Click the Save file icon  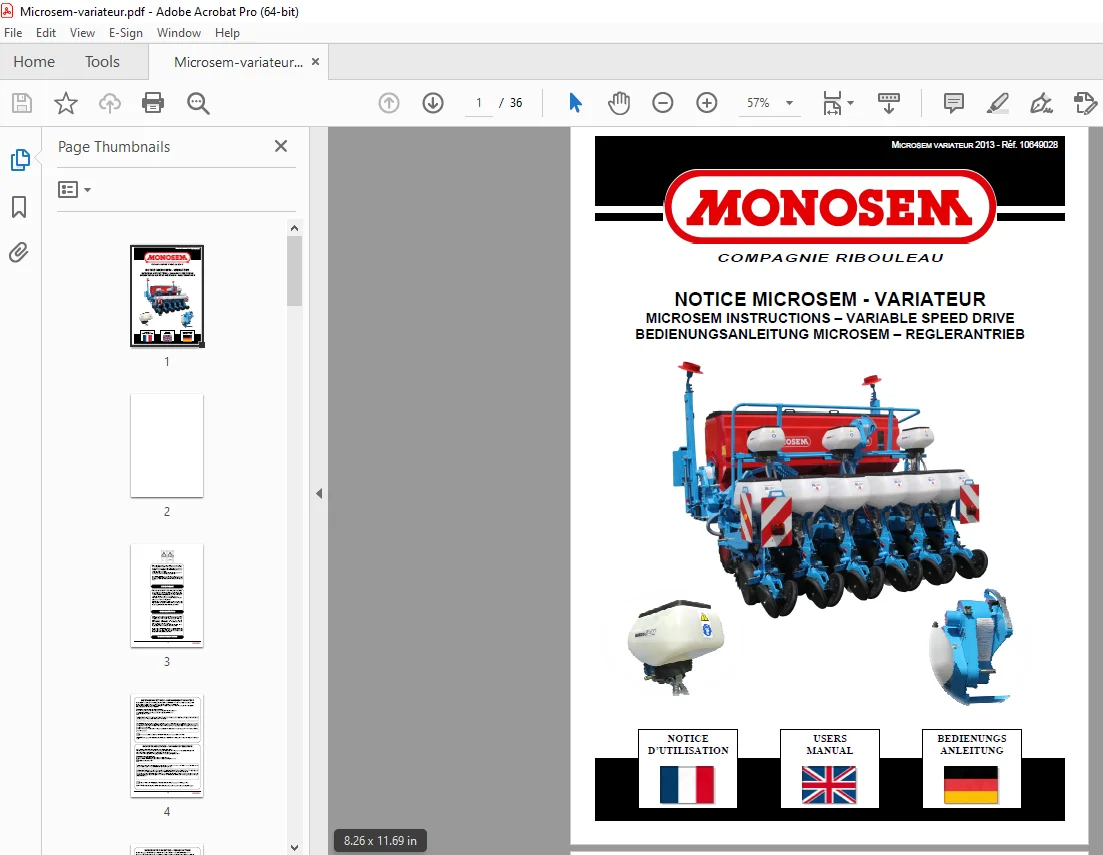(22, 103)
